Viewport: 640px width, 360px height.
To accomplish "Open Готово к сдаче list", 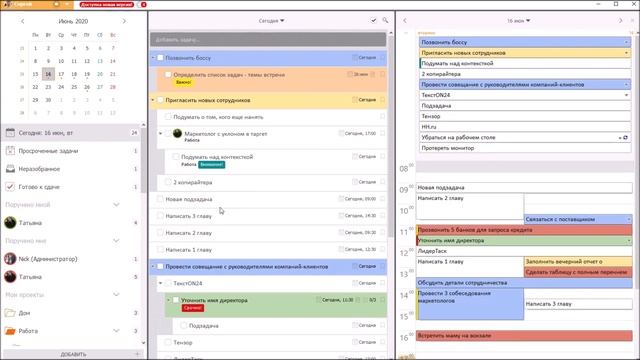I will tap(71, 187).
